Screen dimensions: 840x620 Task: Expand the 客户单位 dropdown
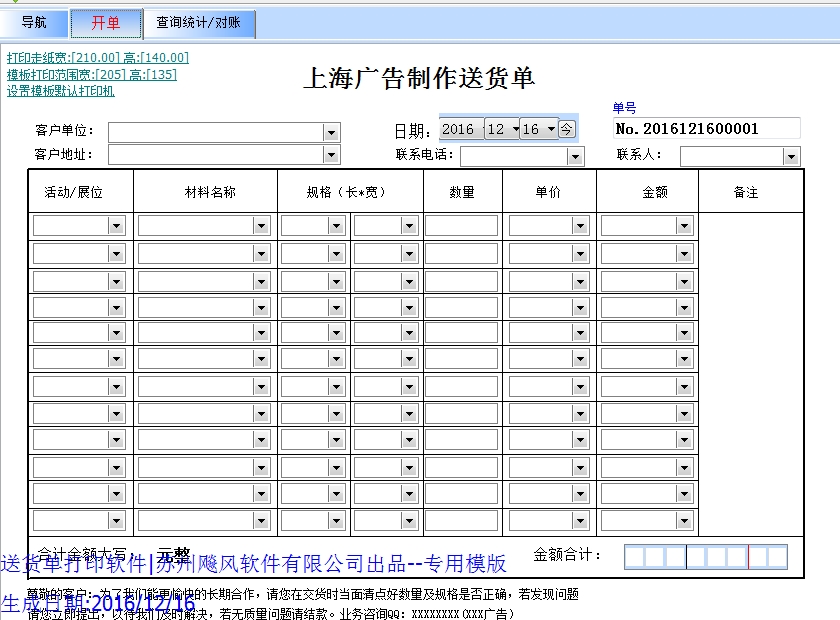[331, 132]
